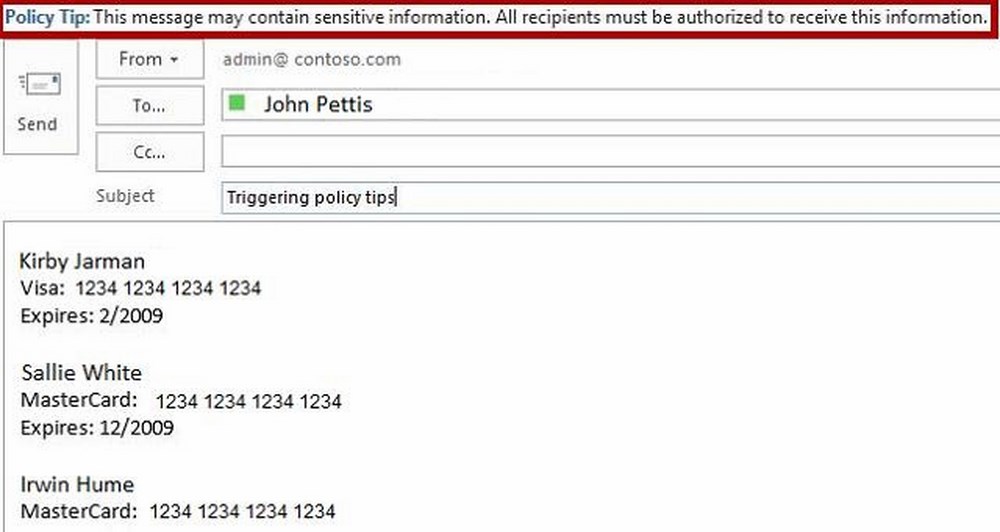Open address book via To button
Viewport: 1000px width, 532px height.
click(150, 105)
